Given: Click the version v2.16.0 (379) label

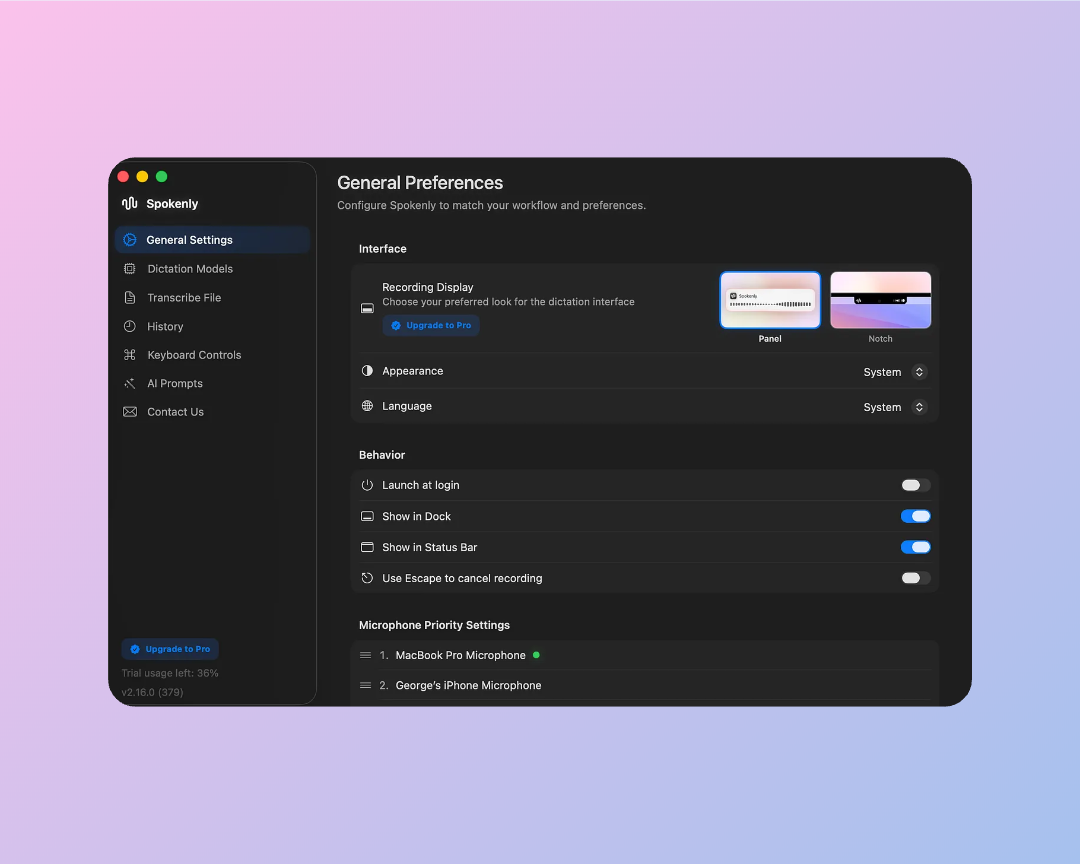Looking at the screenshot, I should pyautogui.click(x=152, y=692).
